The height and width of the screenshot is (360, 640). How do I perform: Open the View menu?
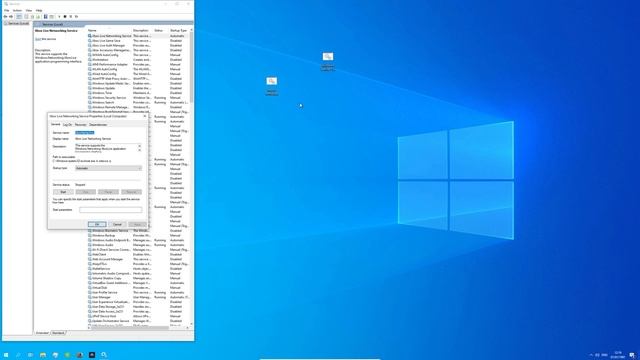pyautogui.click(x=29, y=11)
